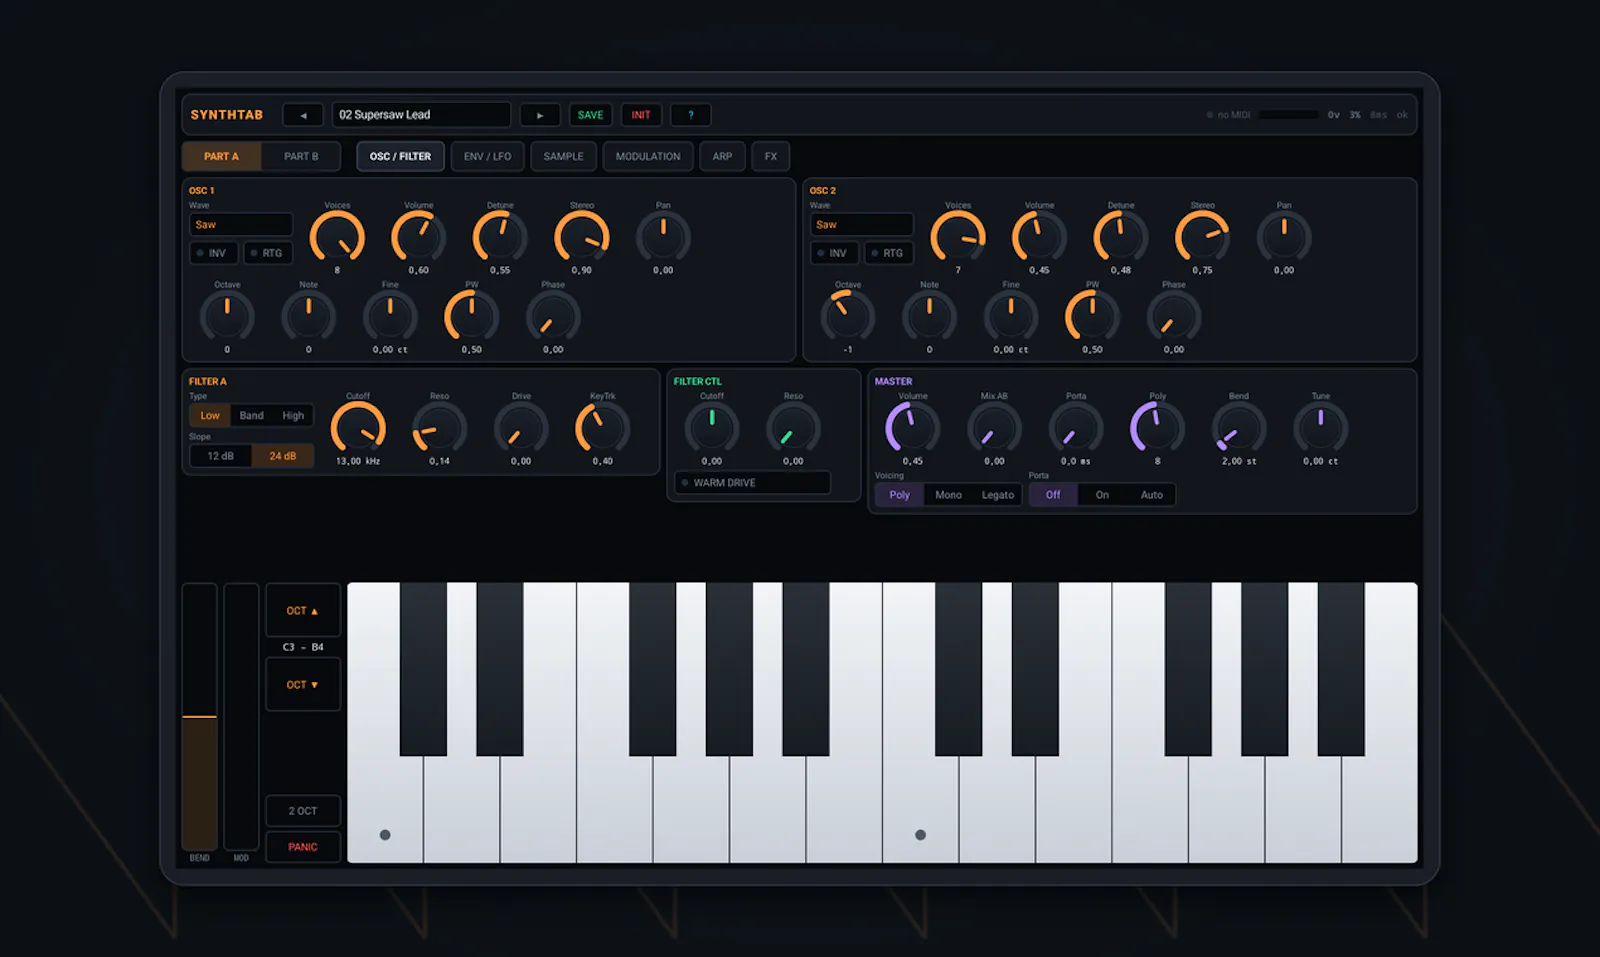
Task: Toggle INV on OSC 2
Action: point(834,253)
